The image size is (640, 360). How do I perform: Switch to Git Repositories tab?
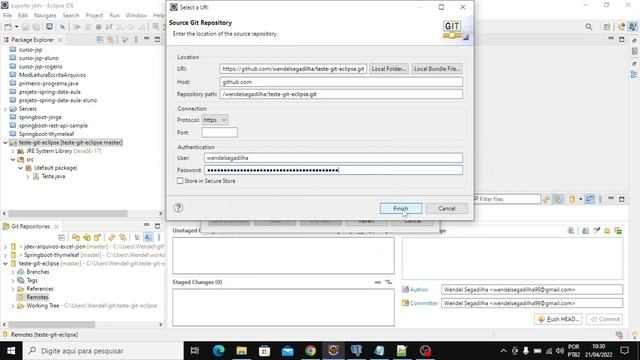pyautogui.click(x=30, y=226)
